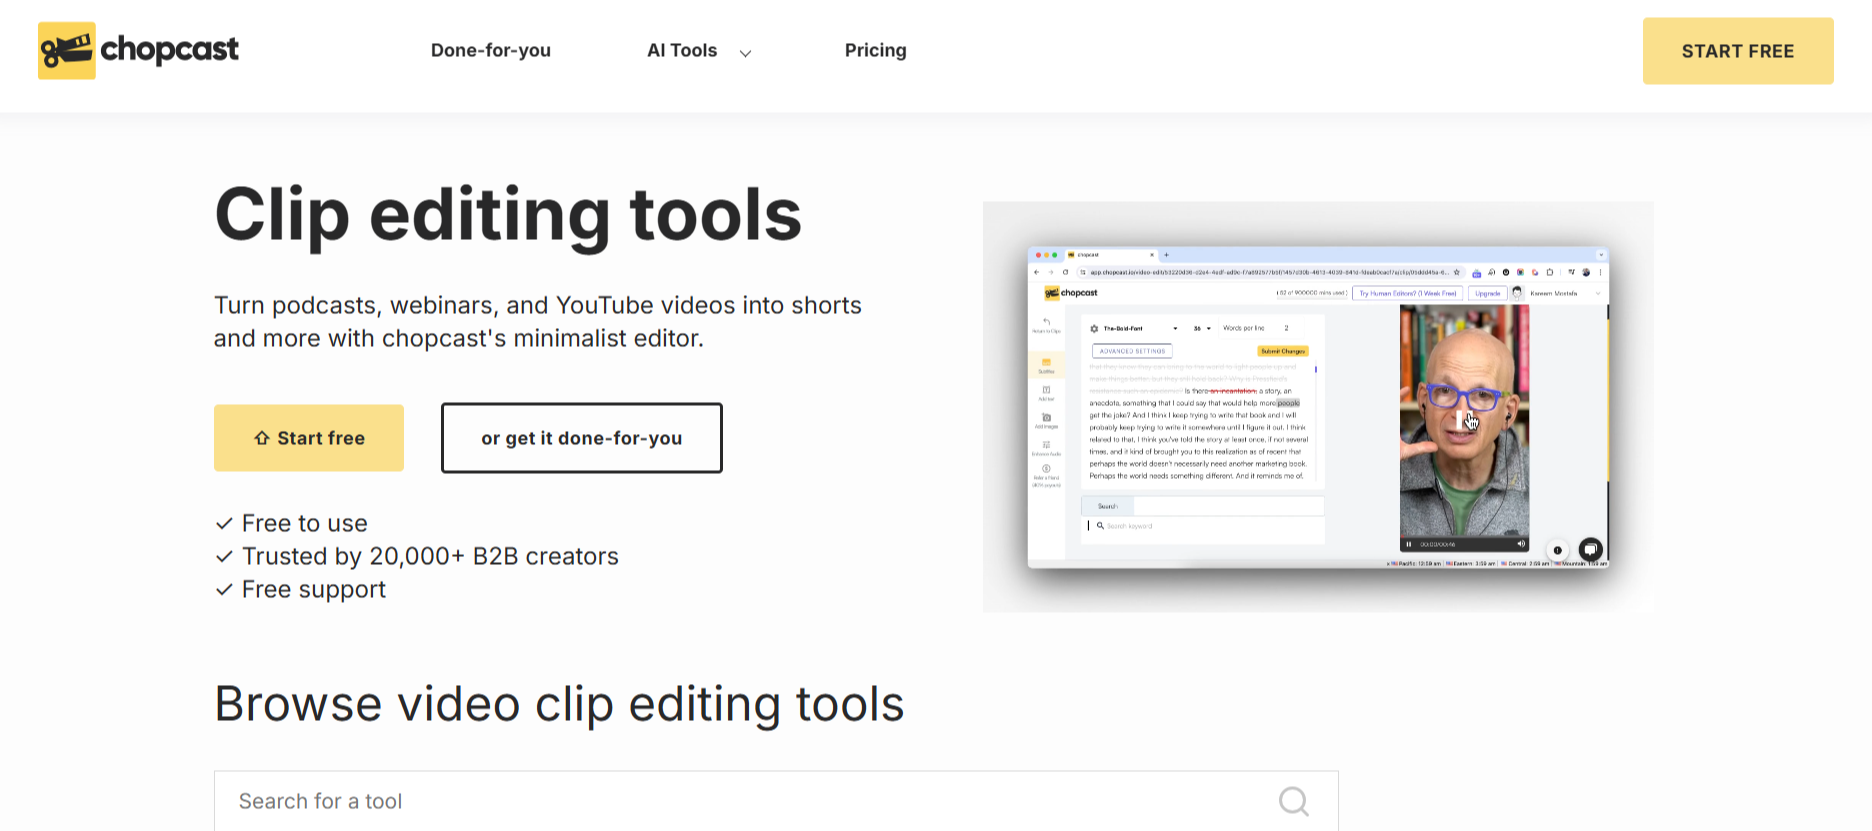Open the Done-for-you menu item
1872x831 pixels.
tap(491, 50)
